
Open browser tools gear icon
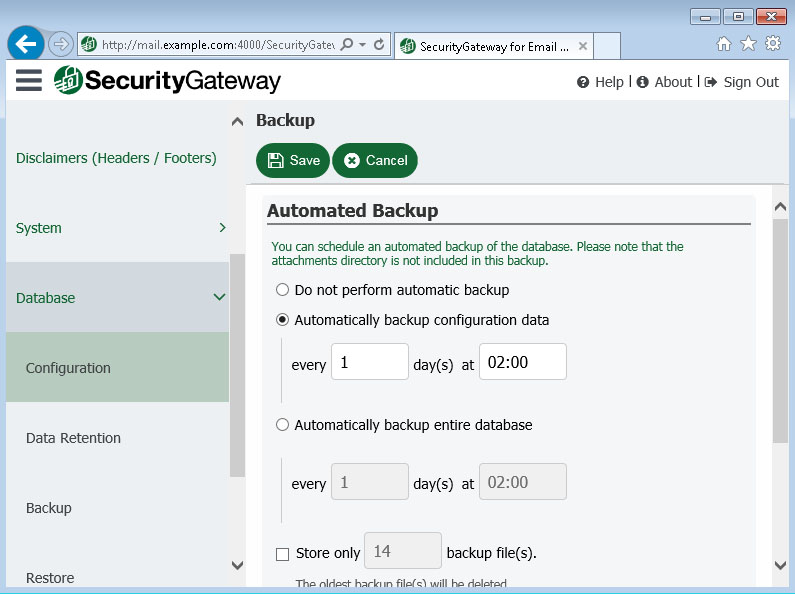click(x=773, y=44)
